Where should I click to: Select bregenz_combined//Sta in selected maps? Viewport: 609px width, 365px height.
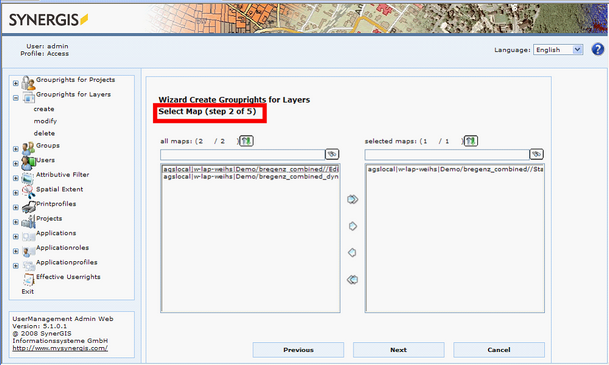point(455,169)
